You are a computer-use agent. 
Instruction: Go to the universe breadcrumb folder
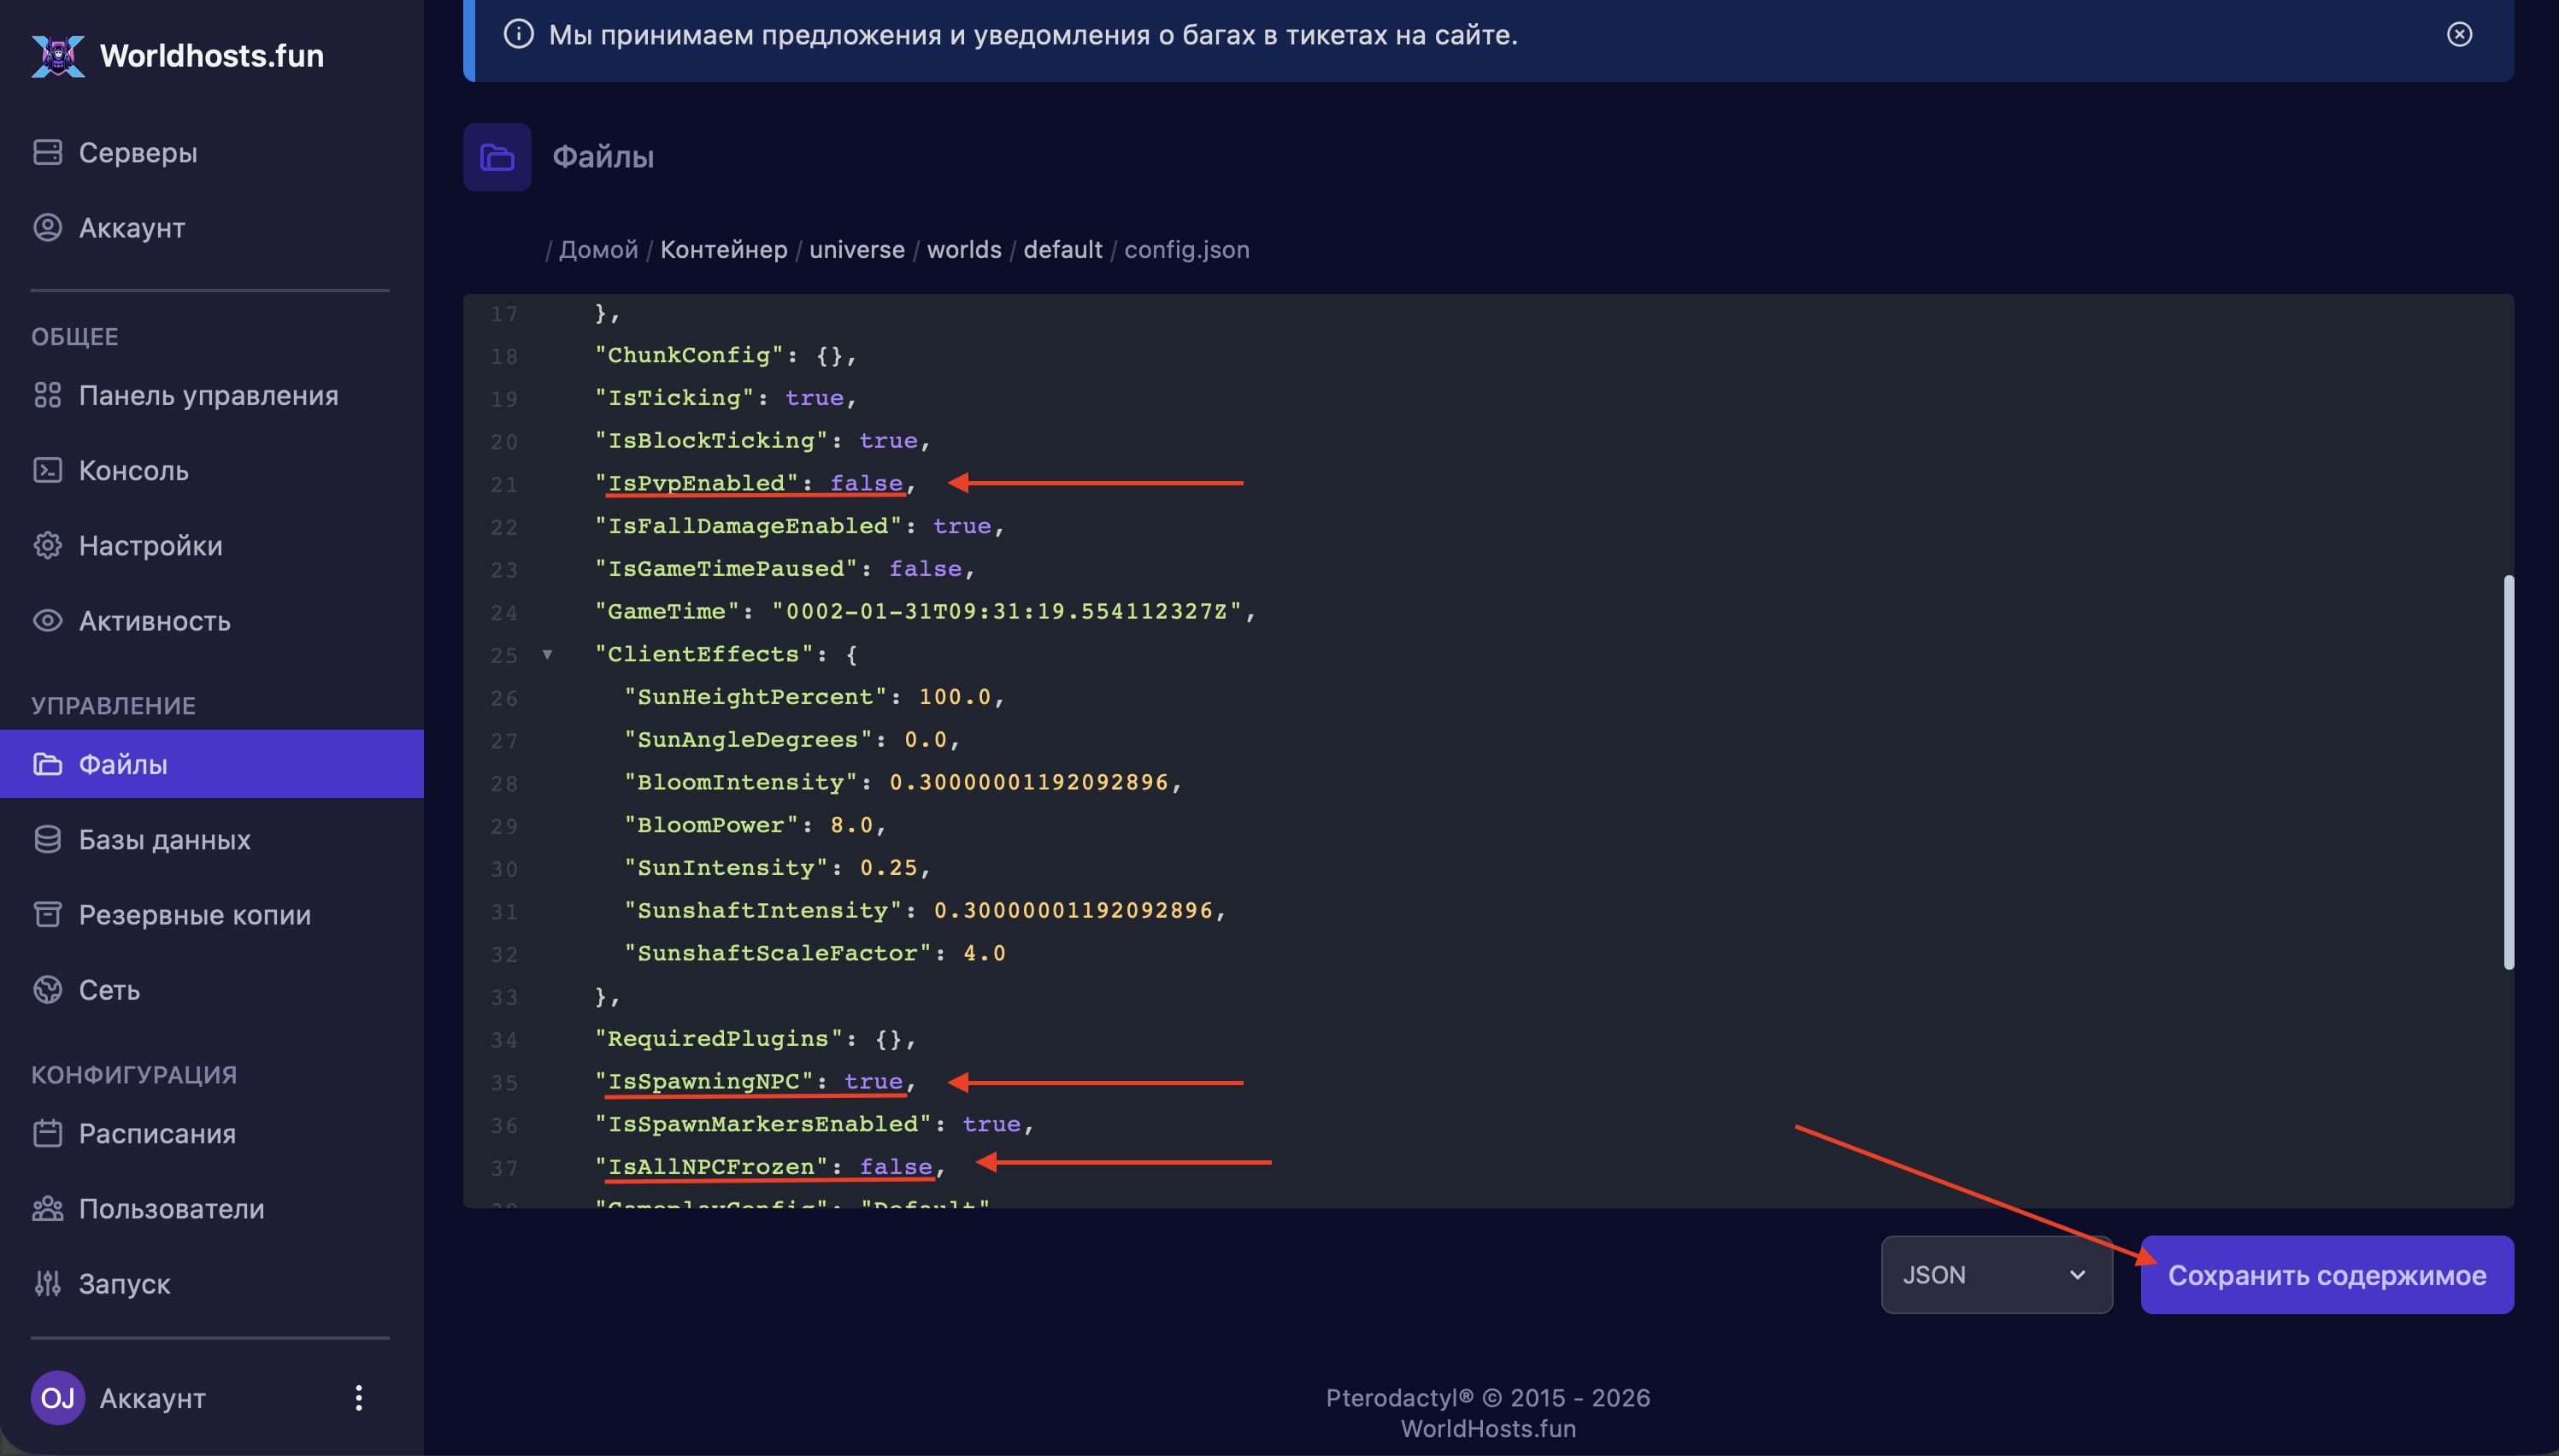pyautogui.click(x=856, y=249)
